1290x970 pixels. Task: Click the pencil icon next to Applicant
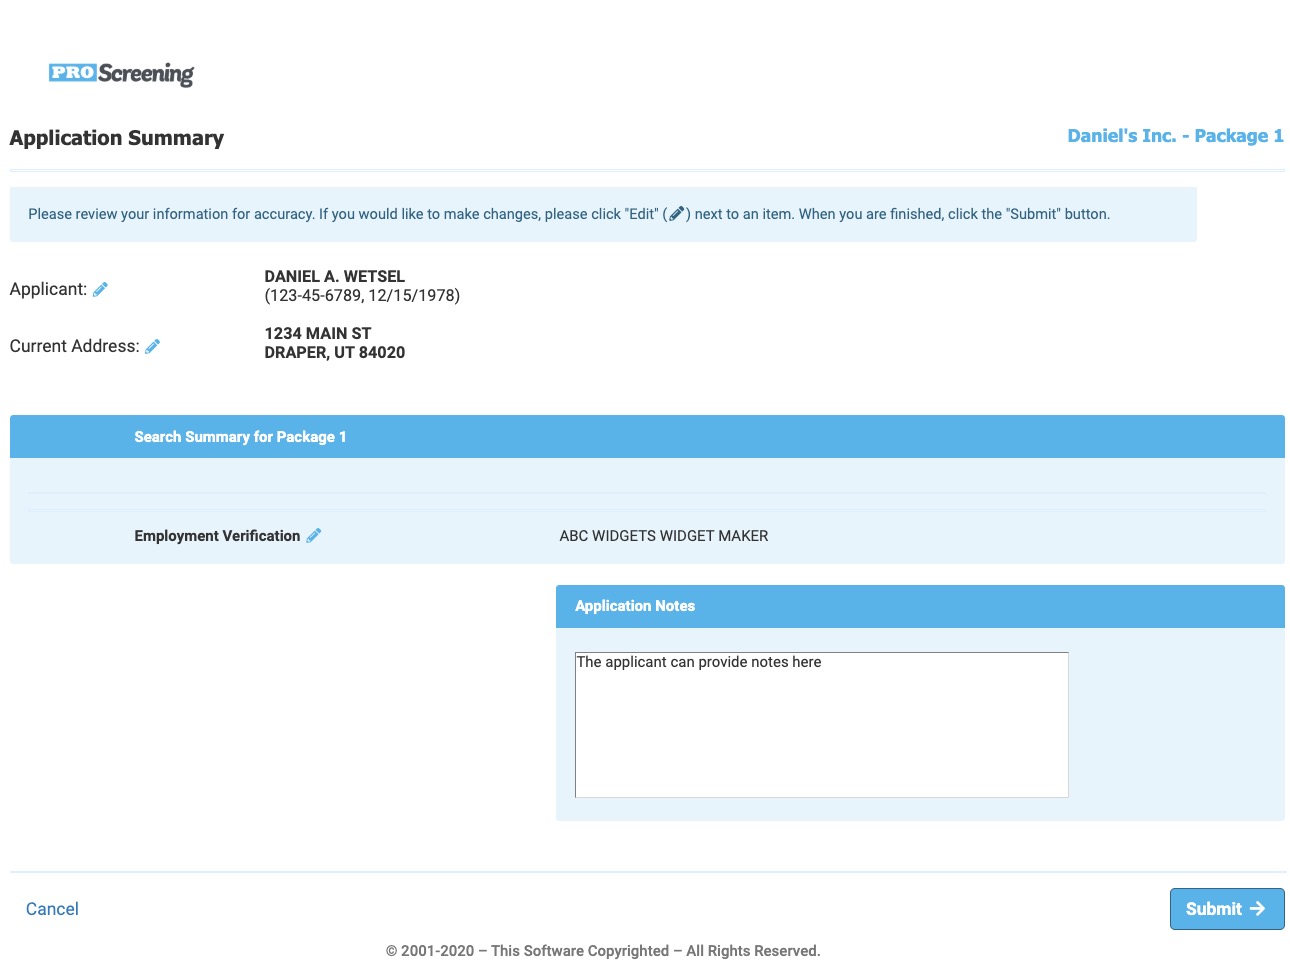100,290
